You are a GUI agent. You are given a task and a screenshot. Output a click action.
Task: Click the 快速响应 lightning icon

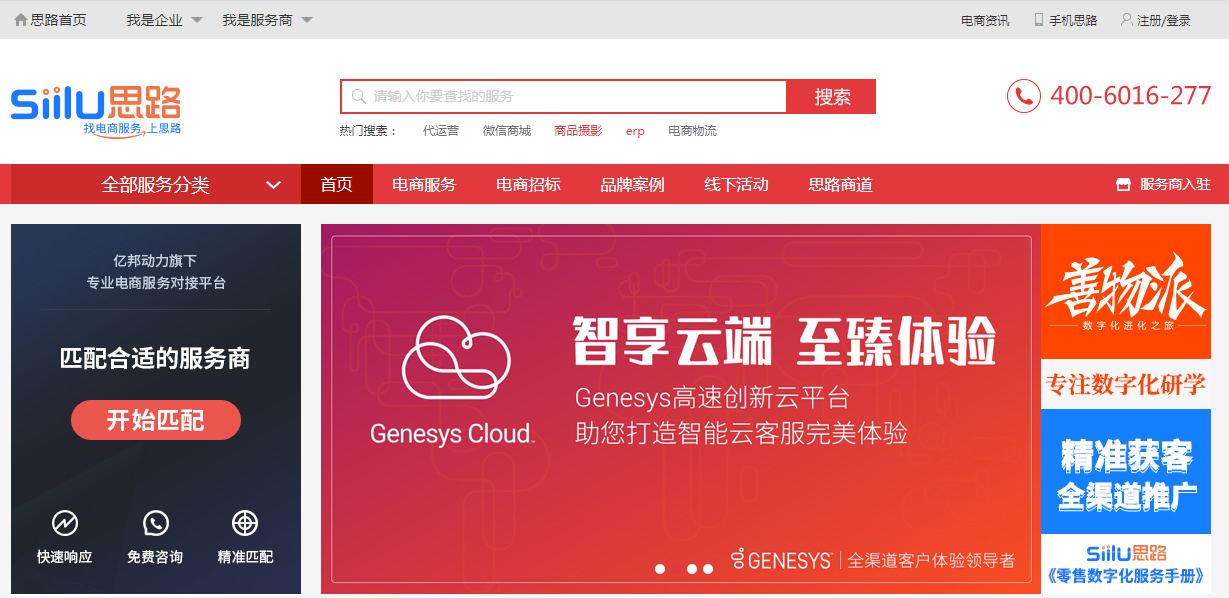(65, 523)
